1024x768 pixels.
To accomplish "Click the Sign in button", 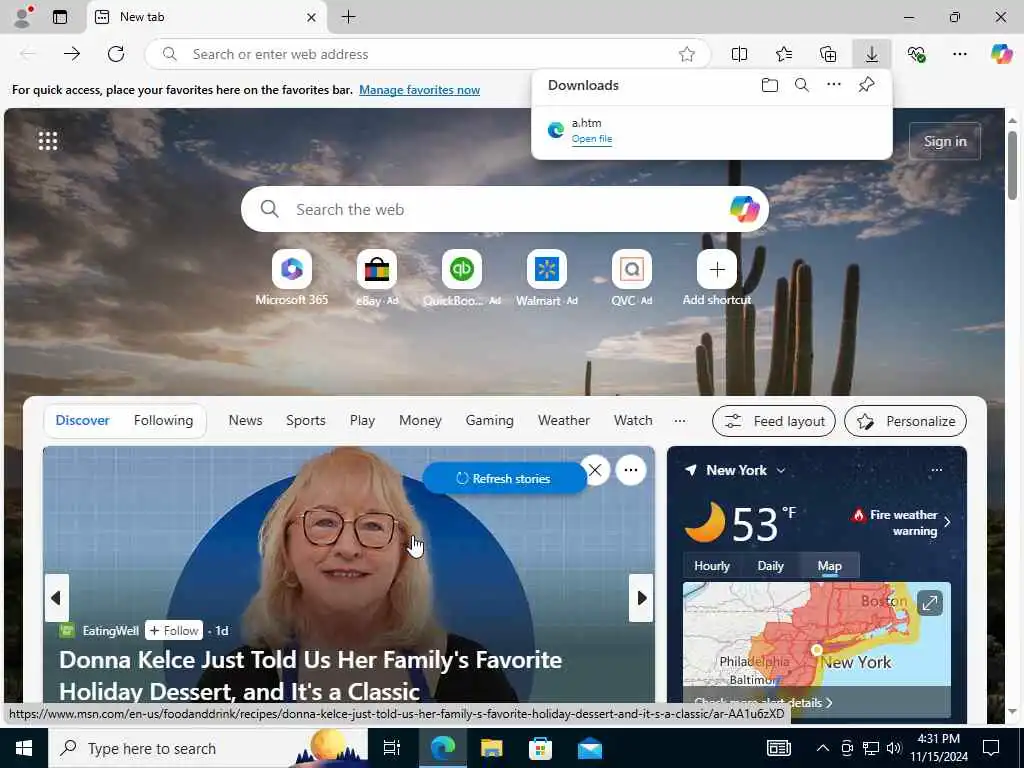I will [x=945, y=141].
